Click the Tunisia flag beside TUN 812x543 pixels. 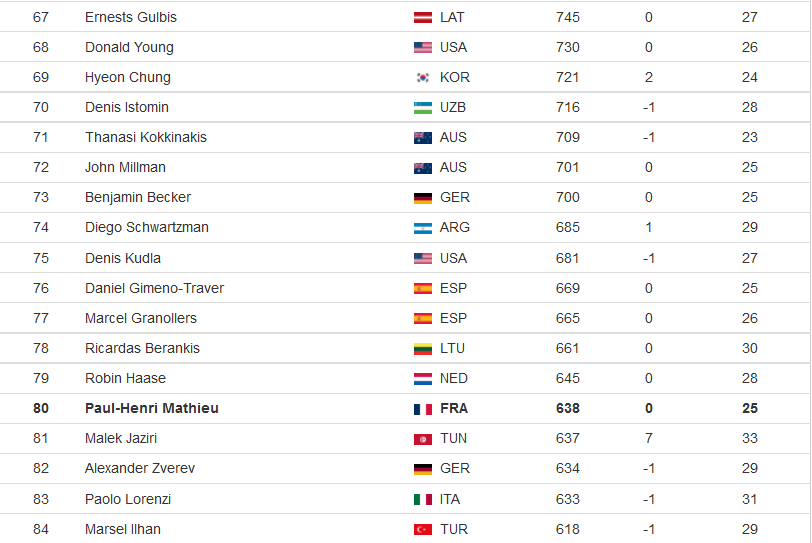tap(423, 439)
